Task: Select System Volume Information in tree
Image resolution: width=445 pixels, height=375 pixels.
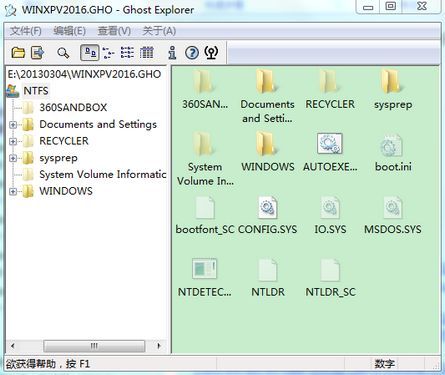Action: click(x=103, y=174)
